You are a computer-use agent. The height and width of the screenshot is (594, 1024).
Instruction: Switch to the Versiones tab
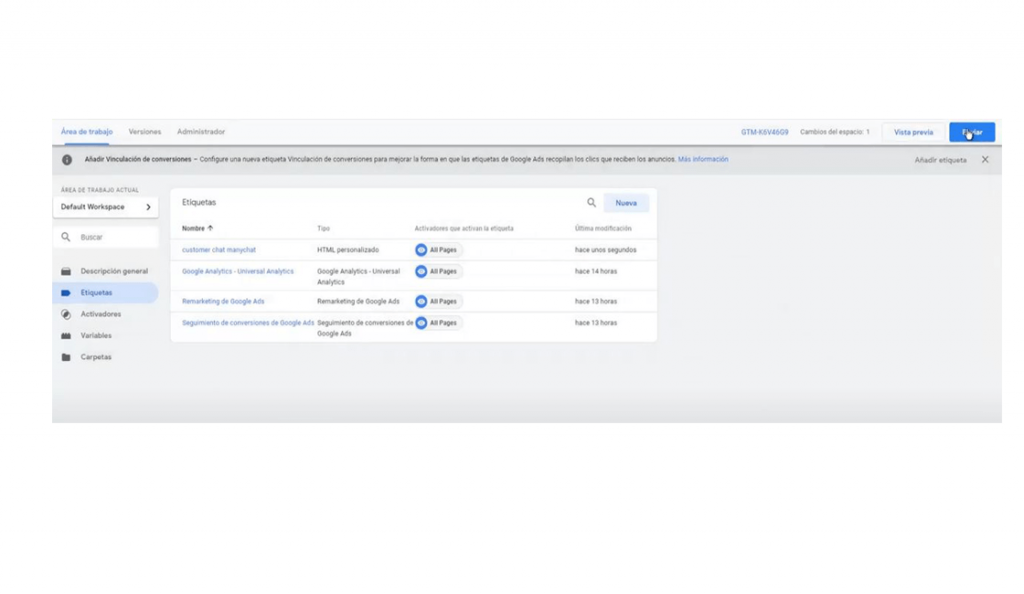147,131
